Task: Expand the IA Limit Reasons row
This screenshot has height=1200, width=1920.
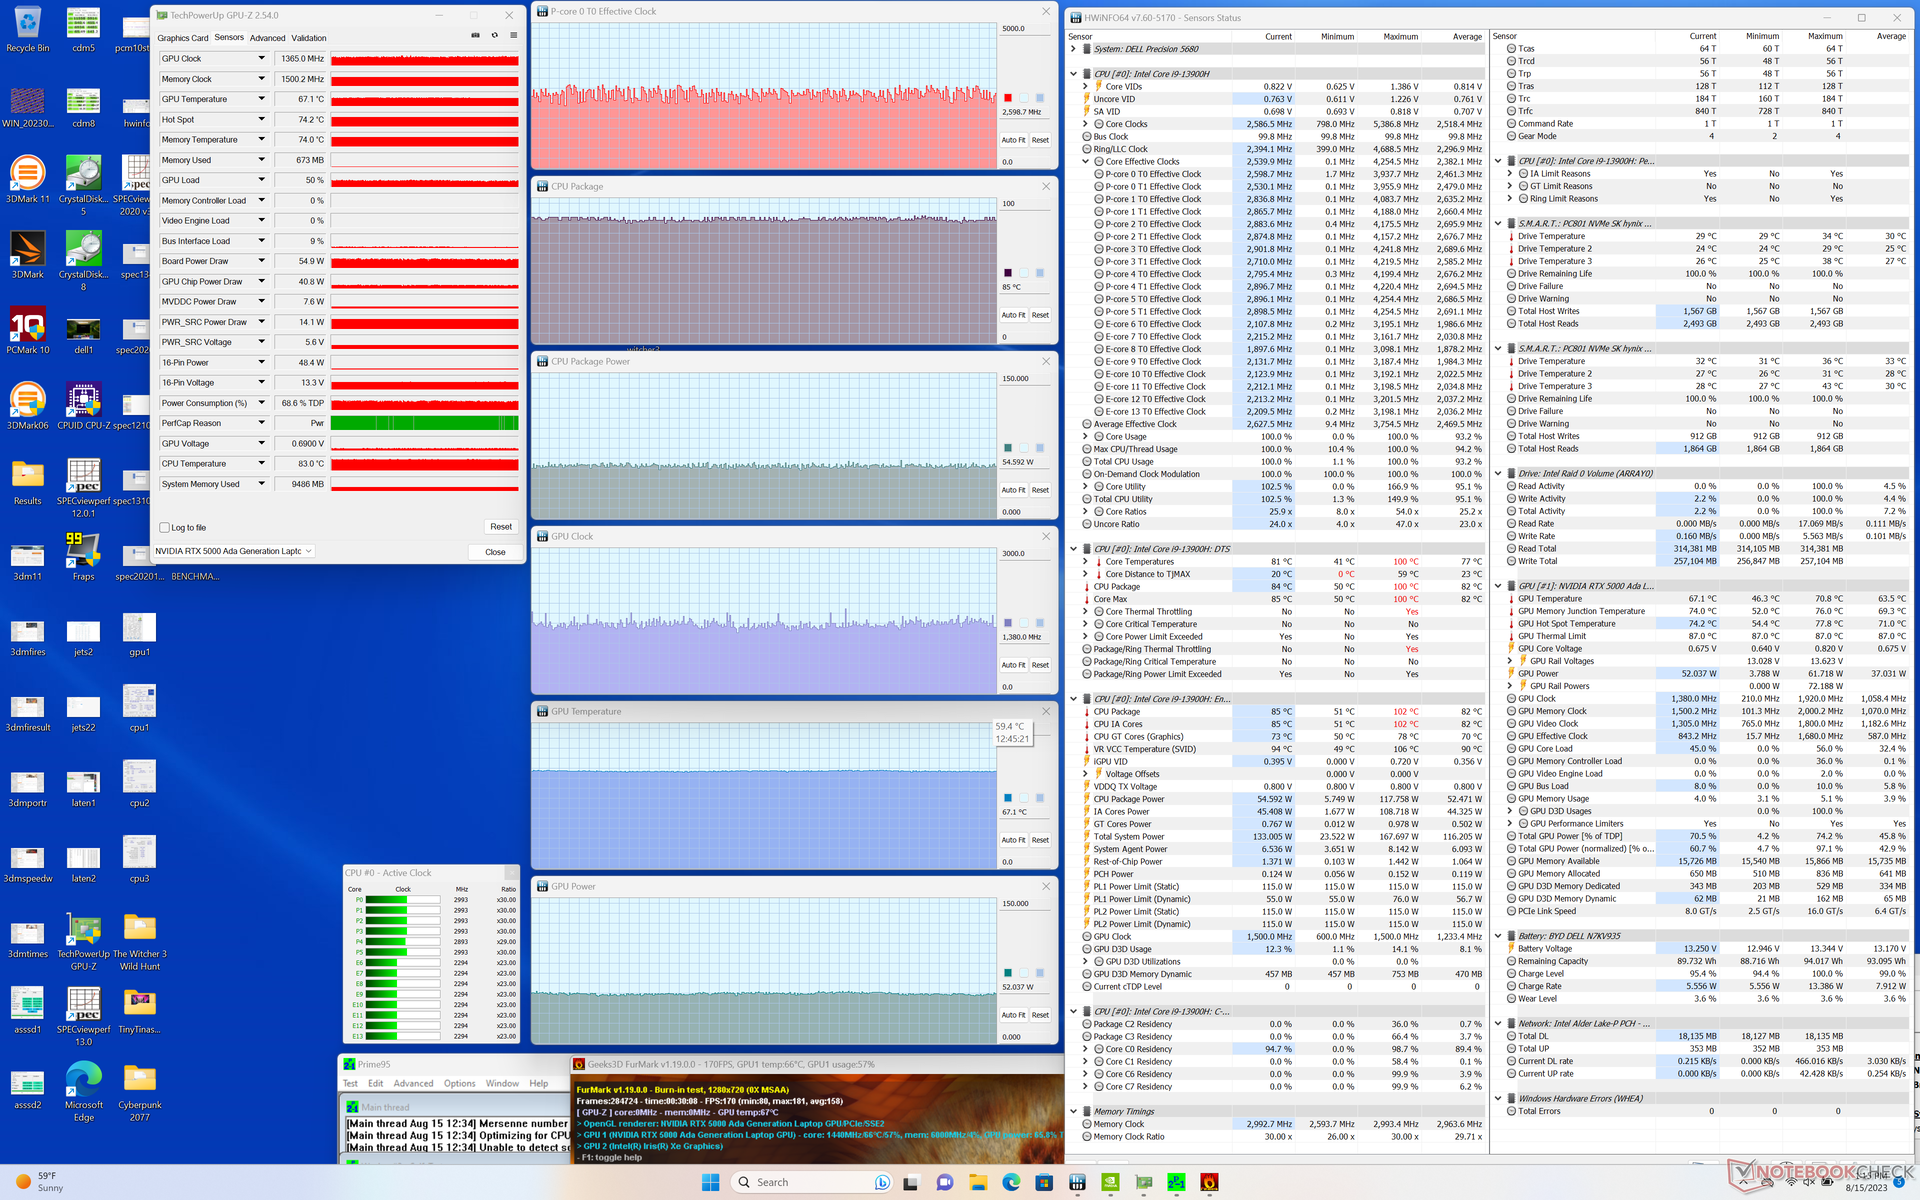Action: 1510,173
